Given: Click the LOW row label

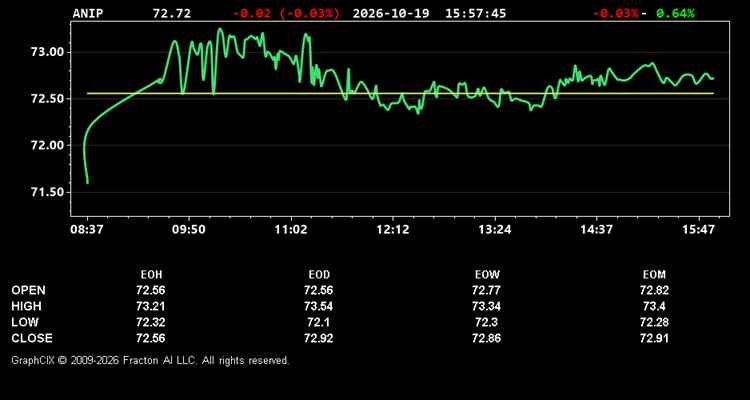Looking at the screenshot, I should click(x=25, y=322).
